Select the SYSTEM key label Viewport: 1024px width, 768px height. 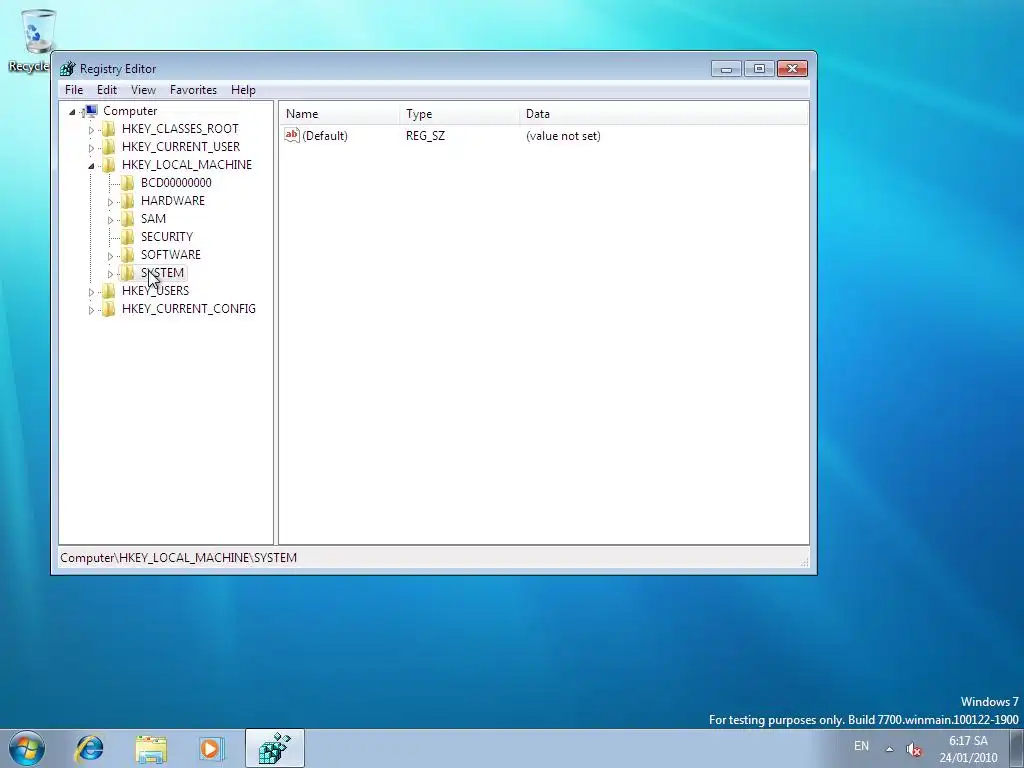click(x=163, y=273)
